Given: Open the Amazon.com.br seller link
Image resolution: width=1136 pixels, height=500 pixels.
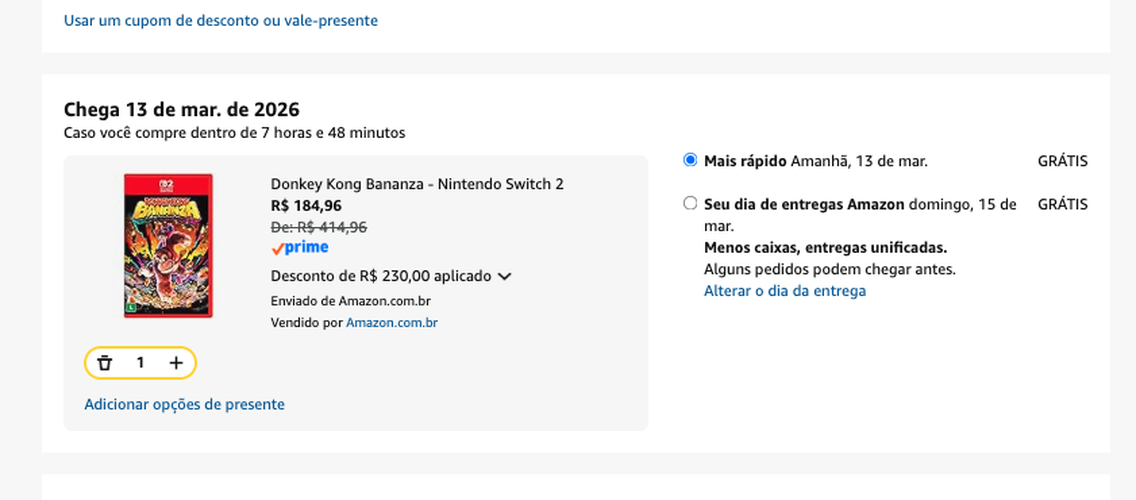Looking at the screenshot, I should click(392, 323).
